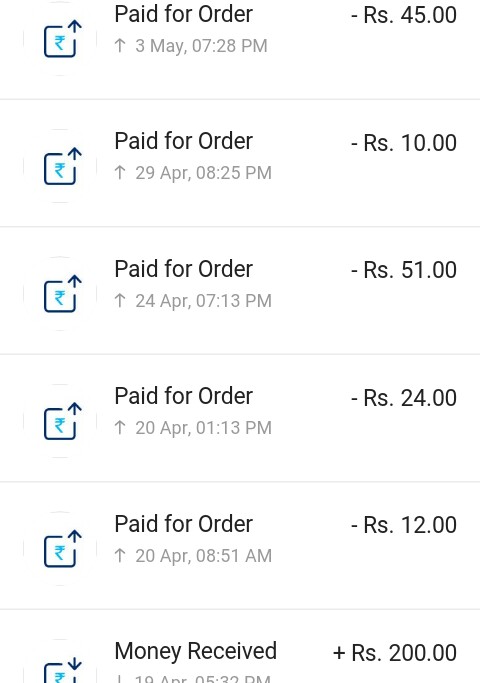Image resolution: width=480 pixels, height=683 pixels.
Task: Tap the up arrow beside 24 Apr, 07:13 PM
Action: (120, 301)
